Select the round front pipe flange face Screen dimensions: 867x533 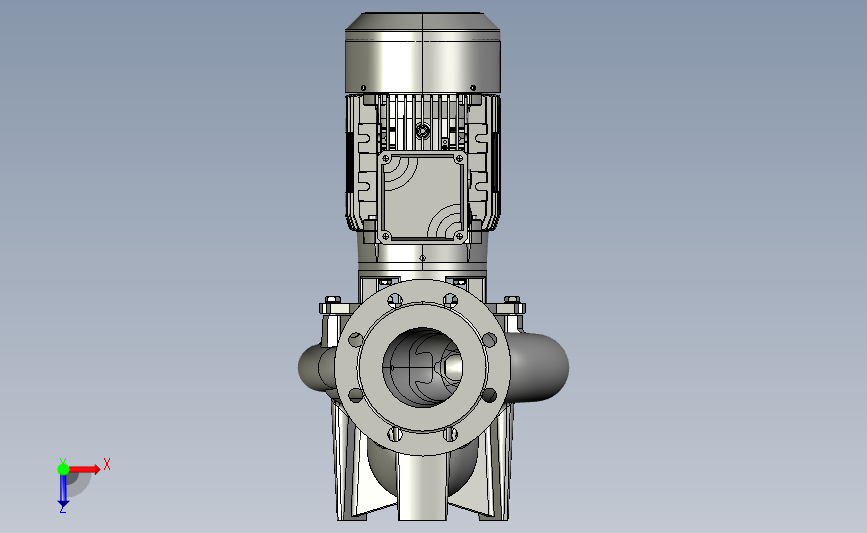422,367
